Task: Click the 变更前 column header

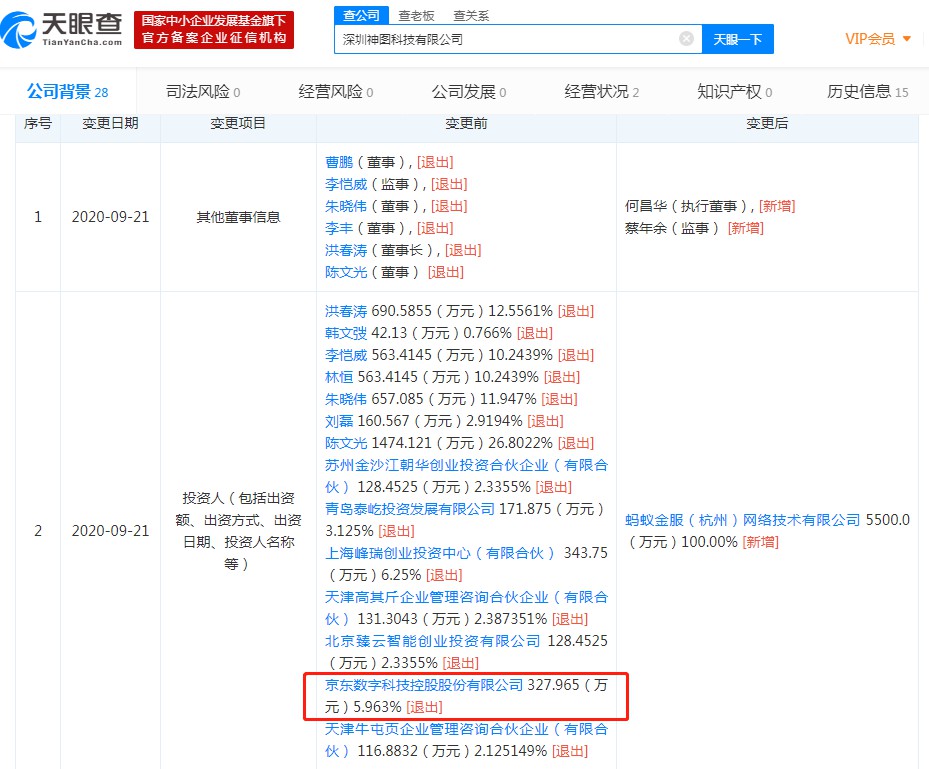Action: click(x=466, y=123)
